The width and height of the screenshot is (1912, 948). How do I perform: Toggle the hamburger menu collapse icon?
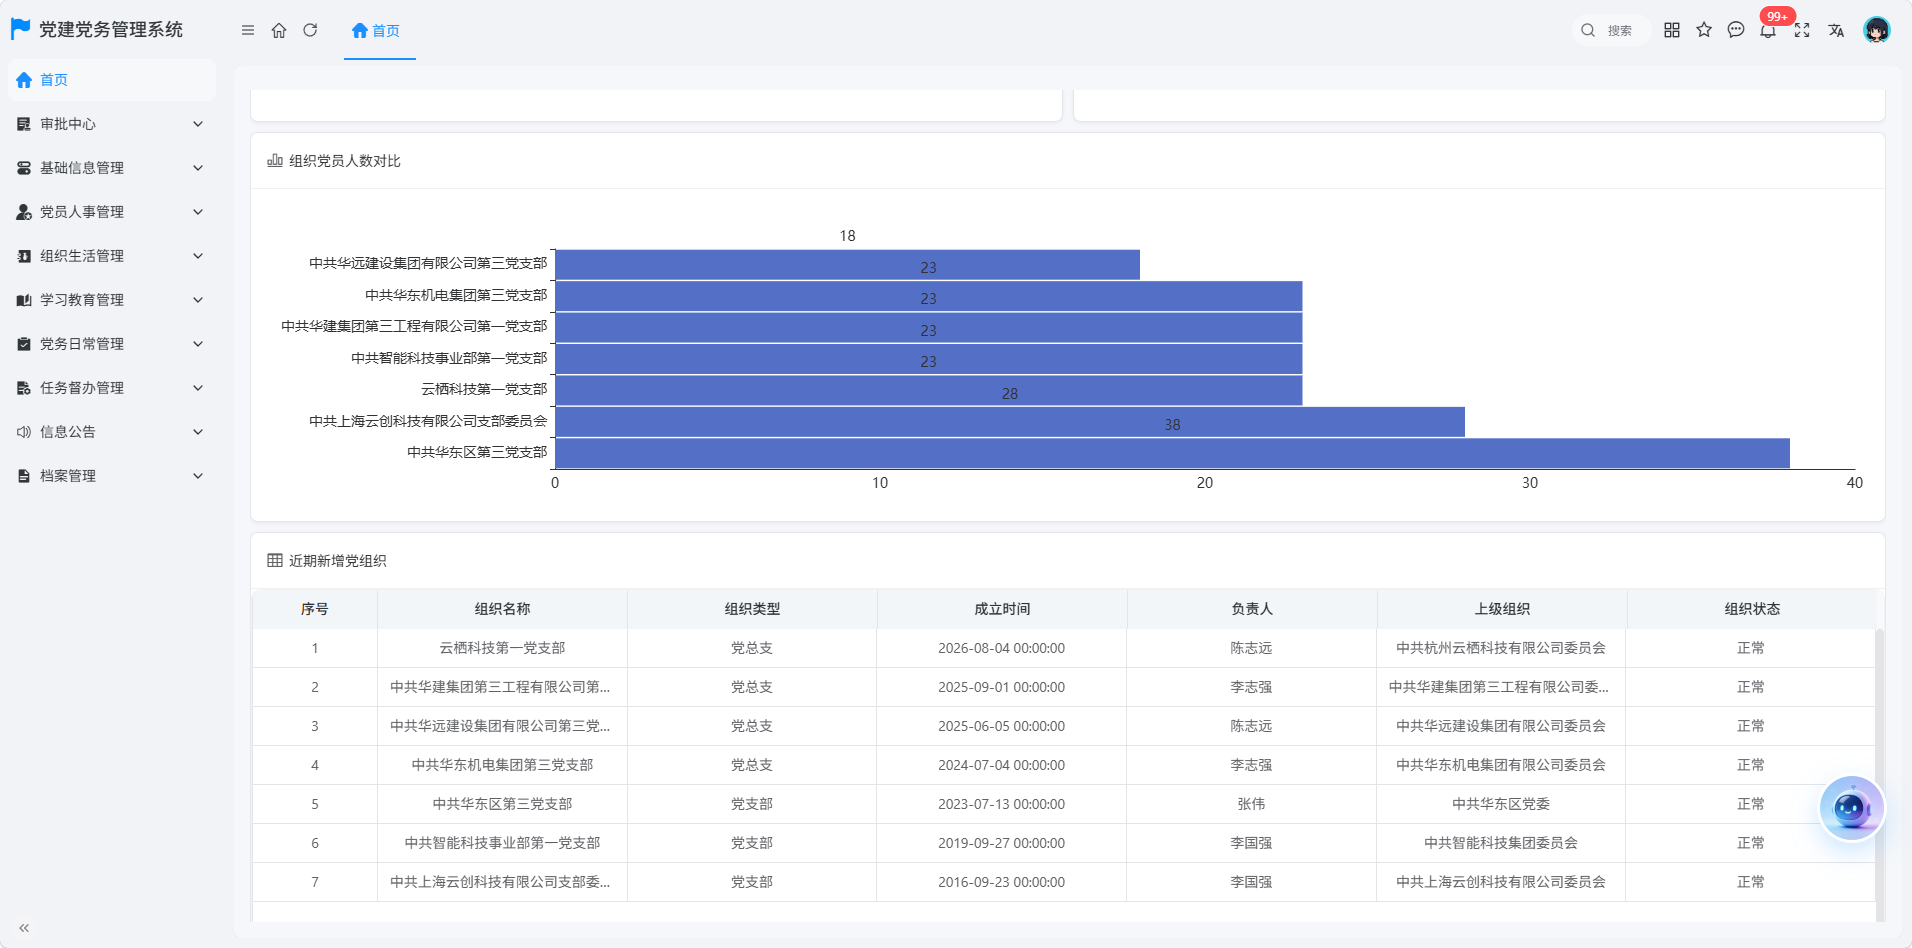pyautogui.click(x=248, y=30)
